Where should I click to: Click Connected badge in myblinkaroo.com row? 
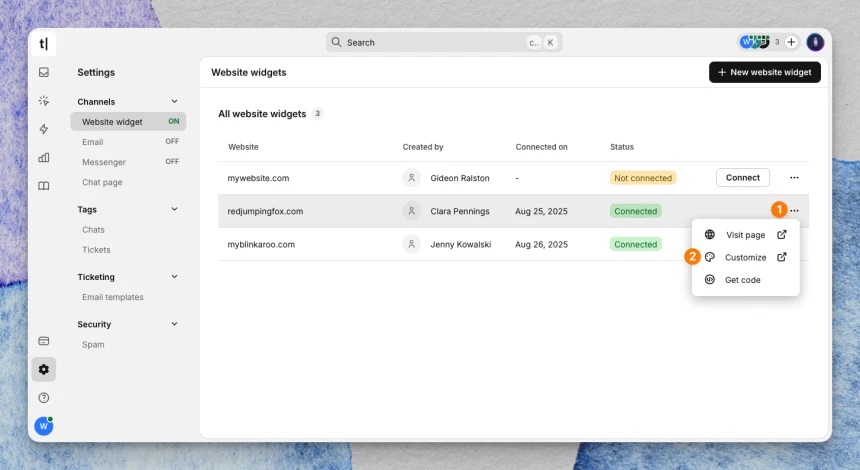tap(636, 244)
